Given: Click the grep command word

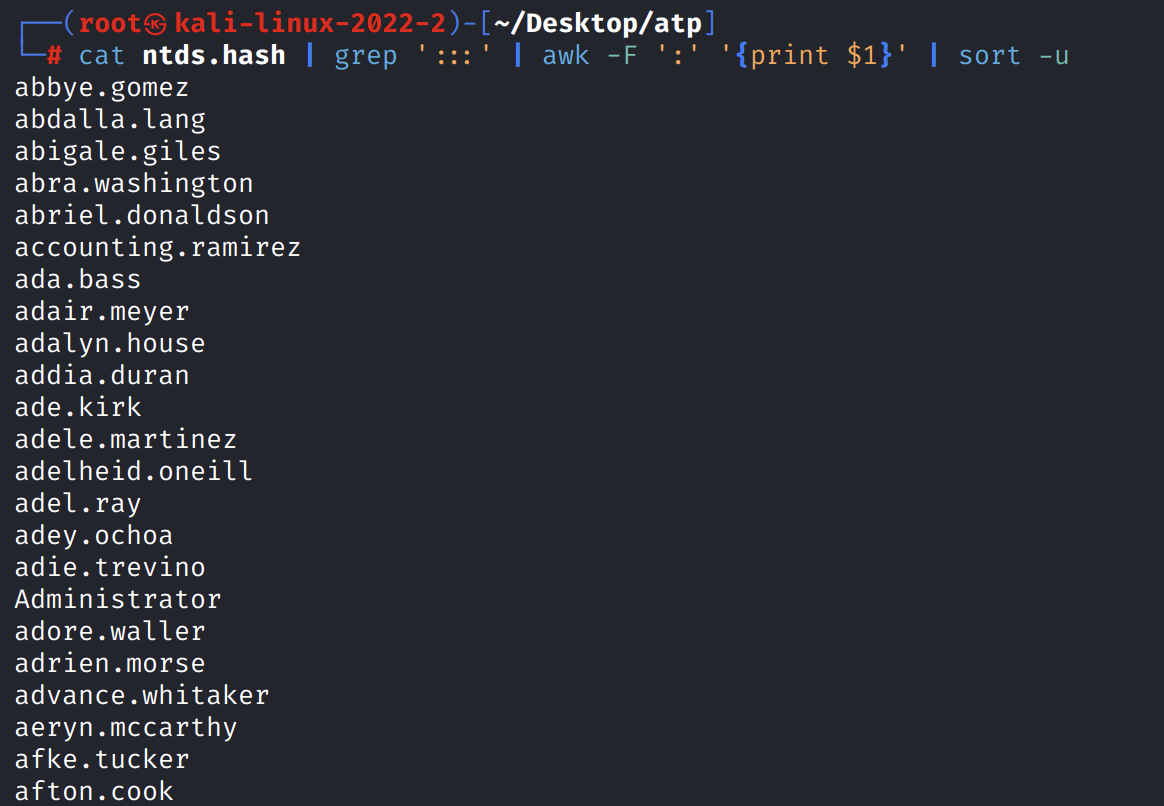Looking at the screenshot, I should point(366,55).
